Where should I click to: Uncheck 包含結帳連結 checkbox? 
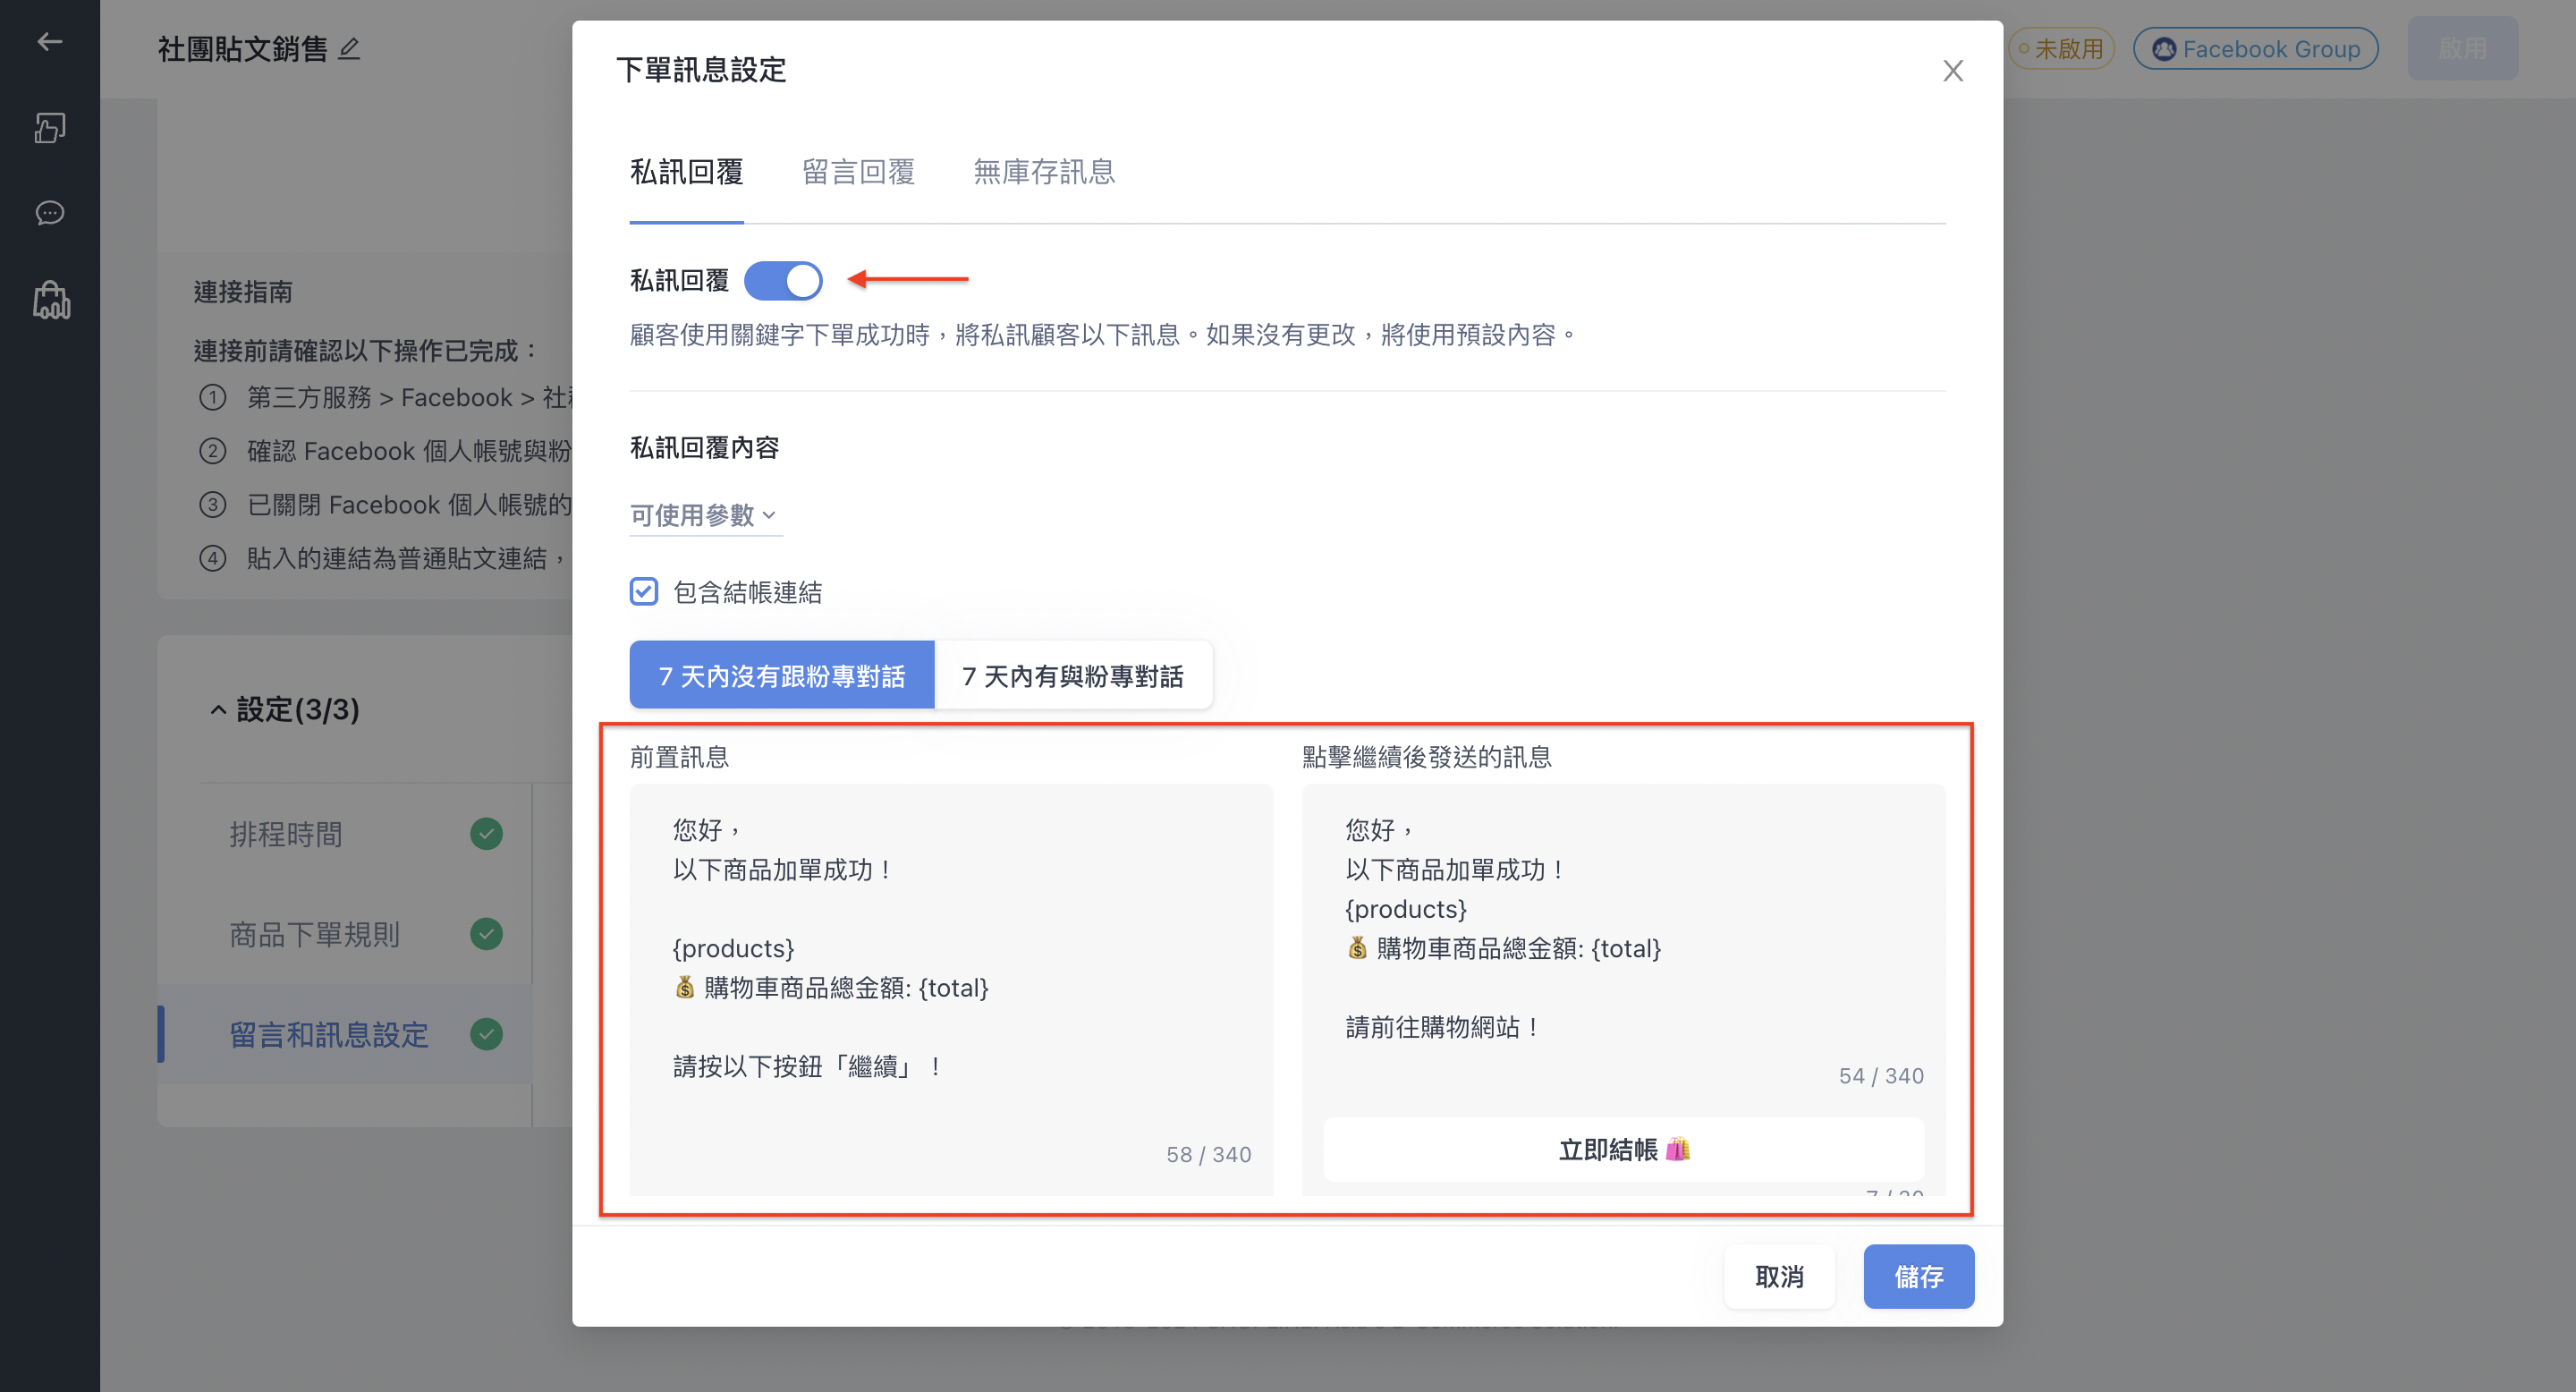pos(644,592)
